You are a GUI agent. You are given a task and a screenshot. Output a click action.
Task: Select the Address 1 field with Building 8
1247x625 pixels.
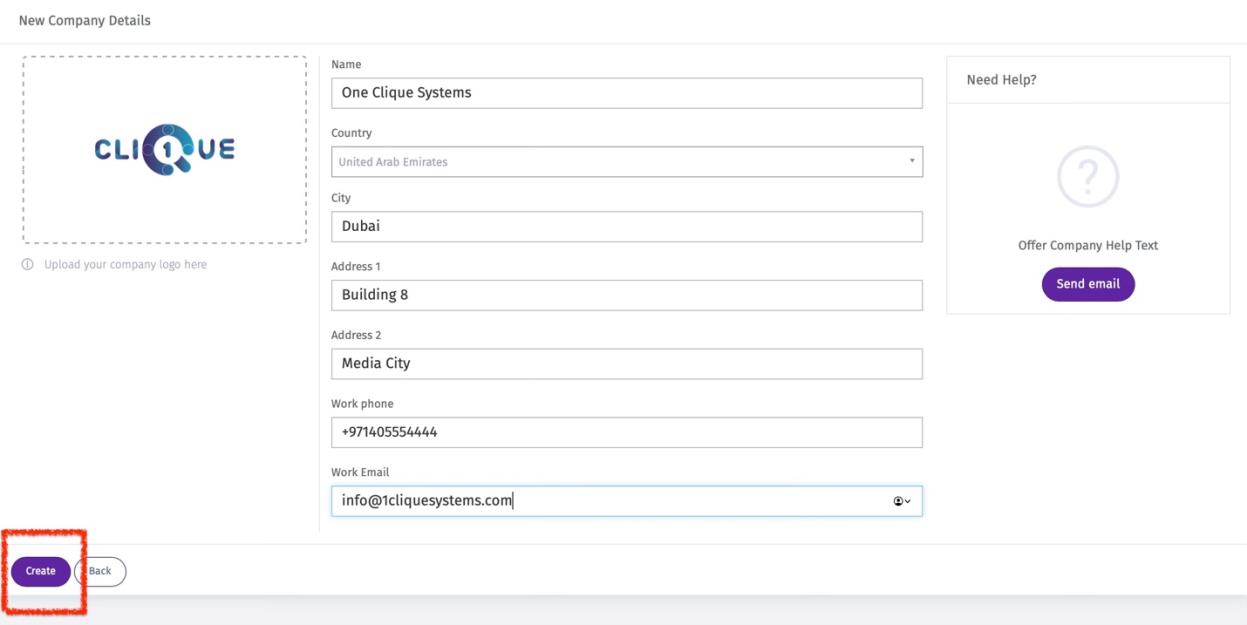pyautogui.click(x=626, y=295)
